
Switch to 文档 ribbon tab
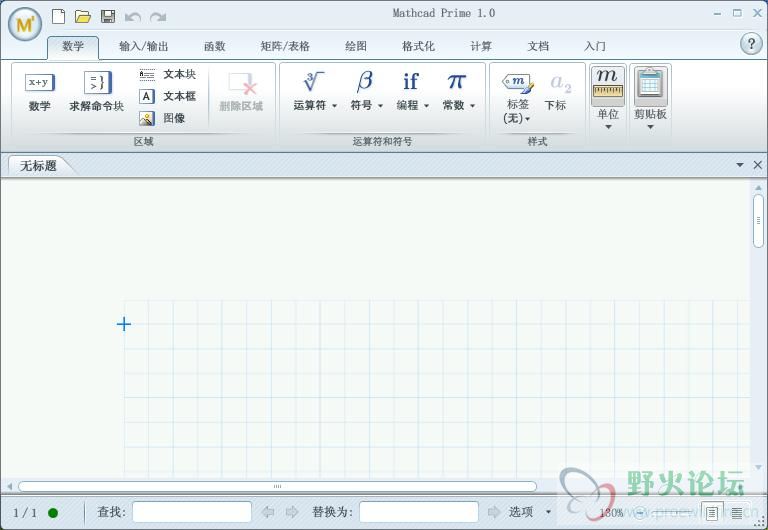coord(538,47)
